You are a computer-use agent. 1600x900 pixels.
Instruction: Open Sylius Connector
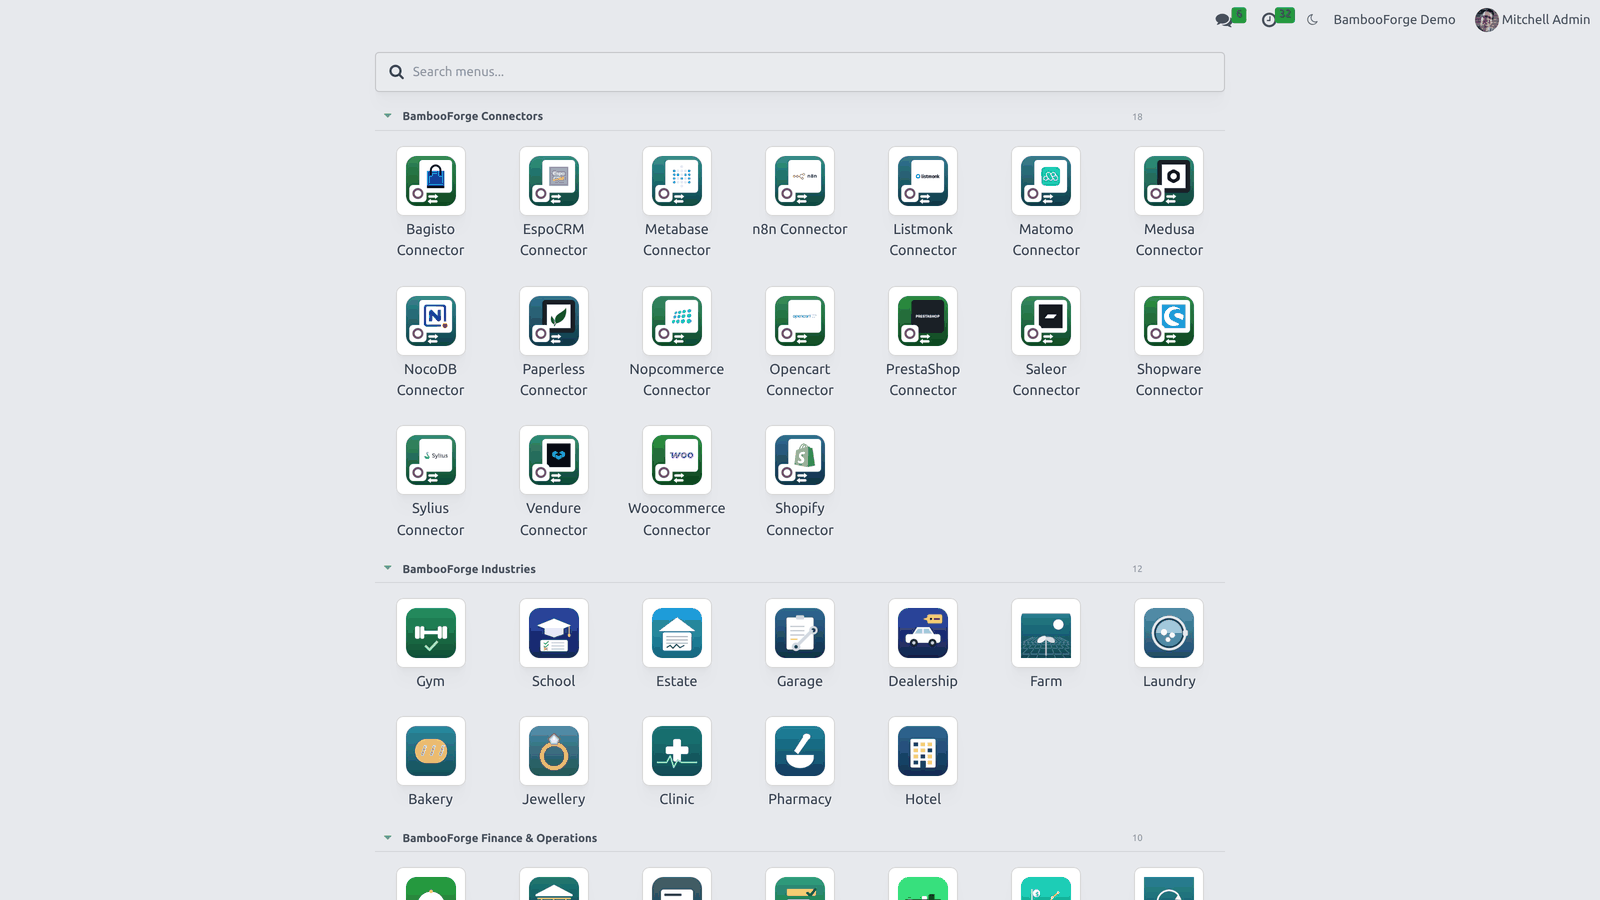coord(431,460)
